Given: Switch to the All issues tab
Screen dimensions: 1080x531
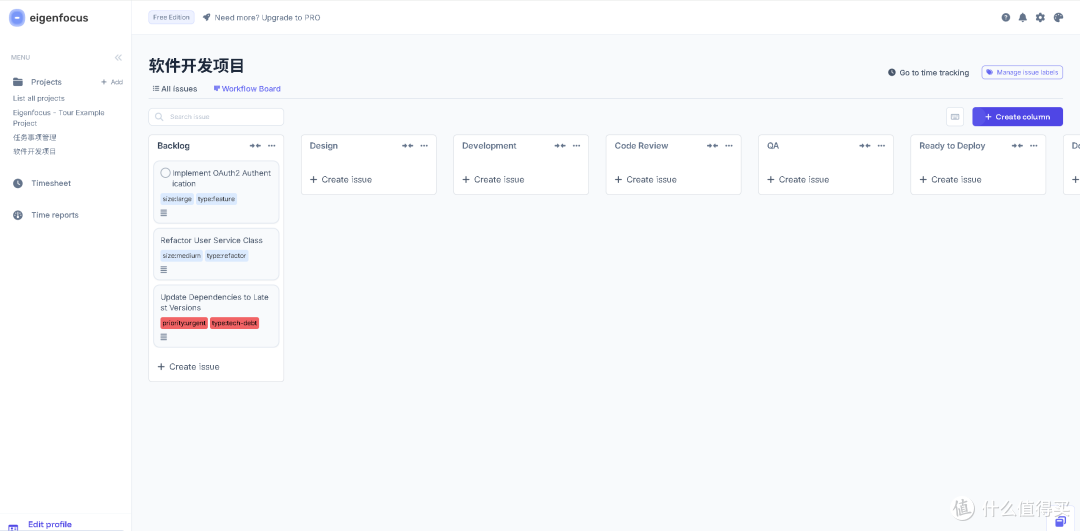Looking at the screenshot, I should pyautogui.click(x=175, y=89).
